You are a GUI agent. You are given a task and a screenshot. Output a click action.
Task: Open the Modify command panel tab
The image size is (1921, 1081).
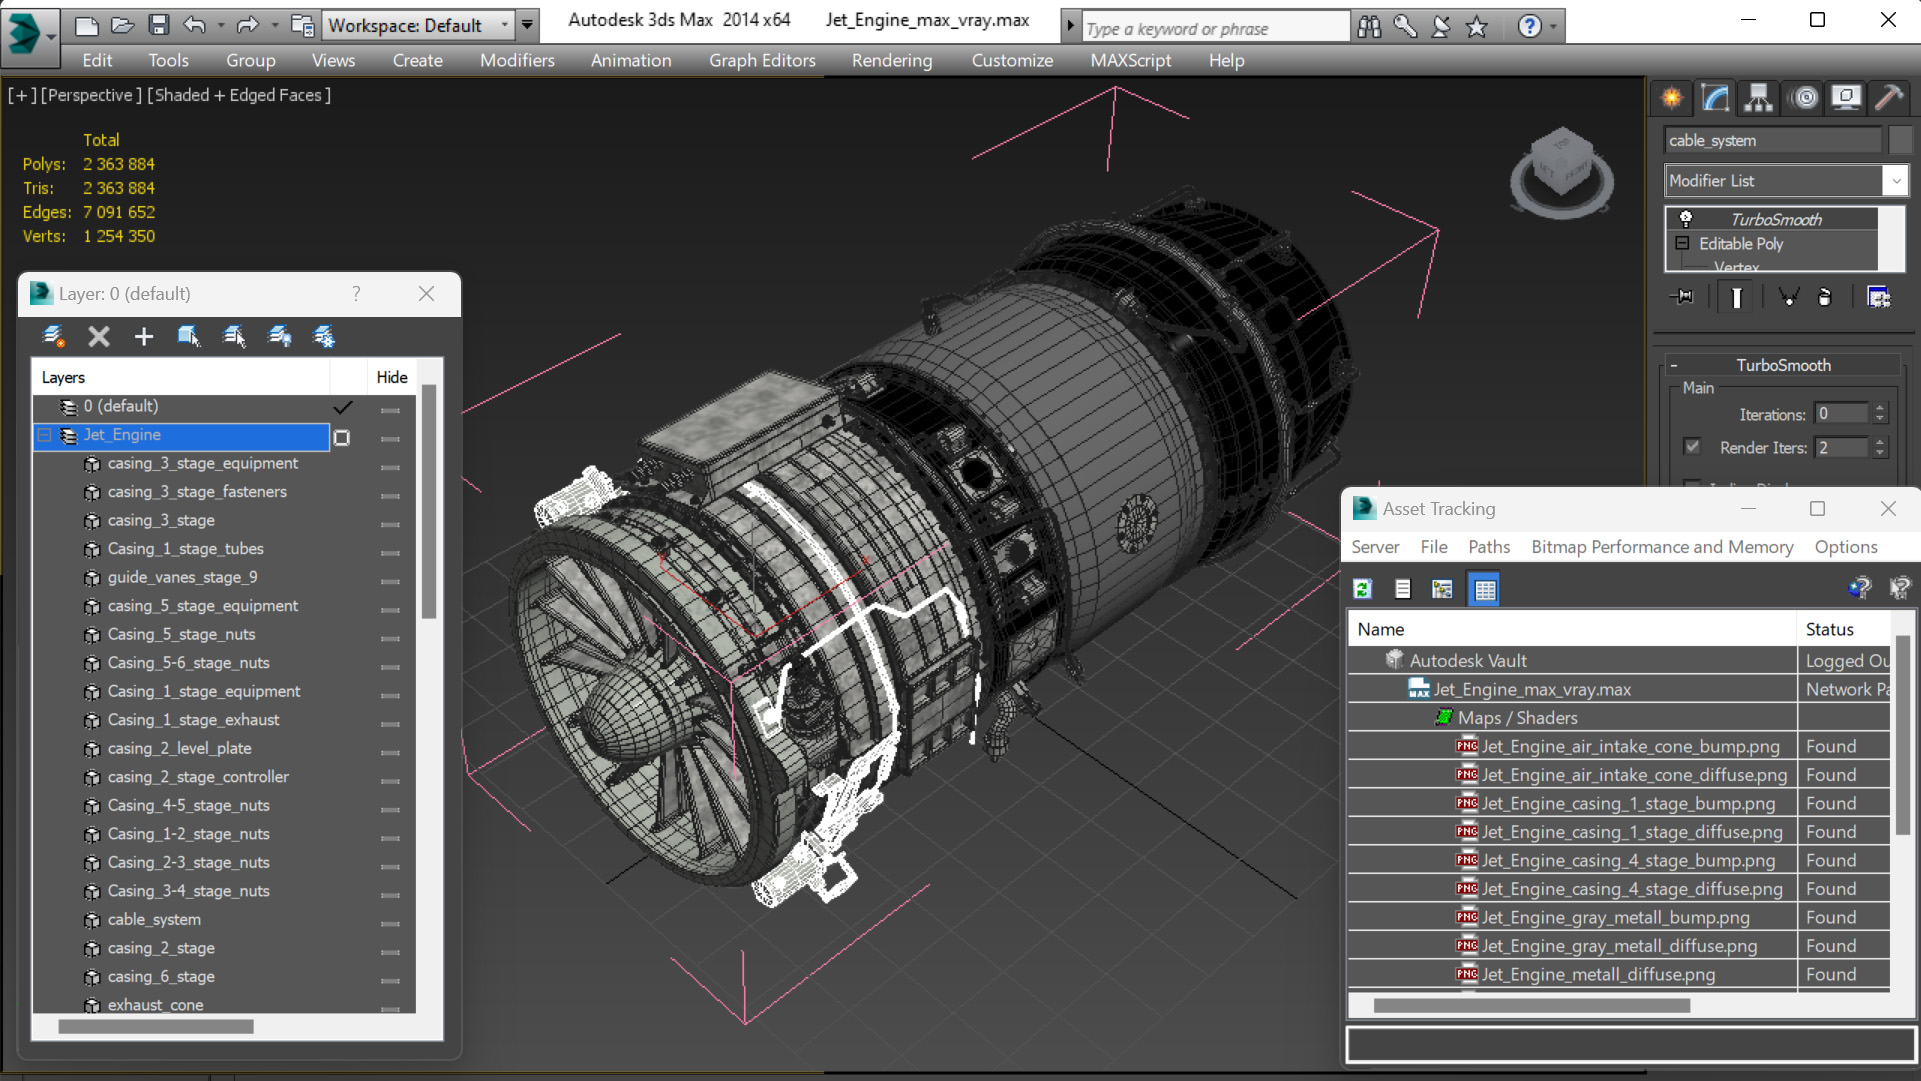click(1715, 98)
